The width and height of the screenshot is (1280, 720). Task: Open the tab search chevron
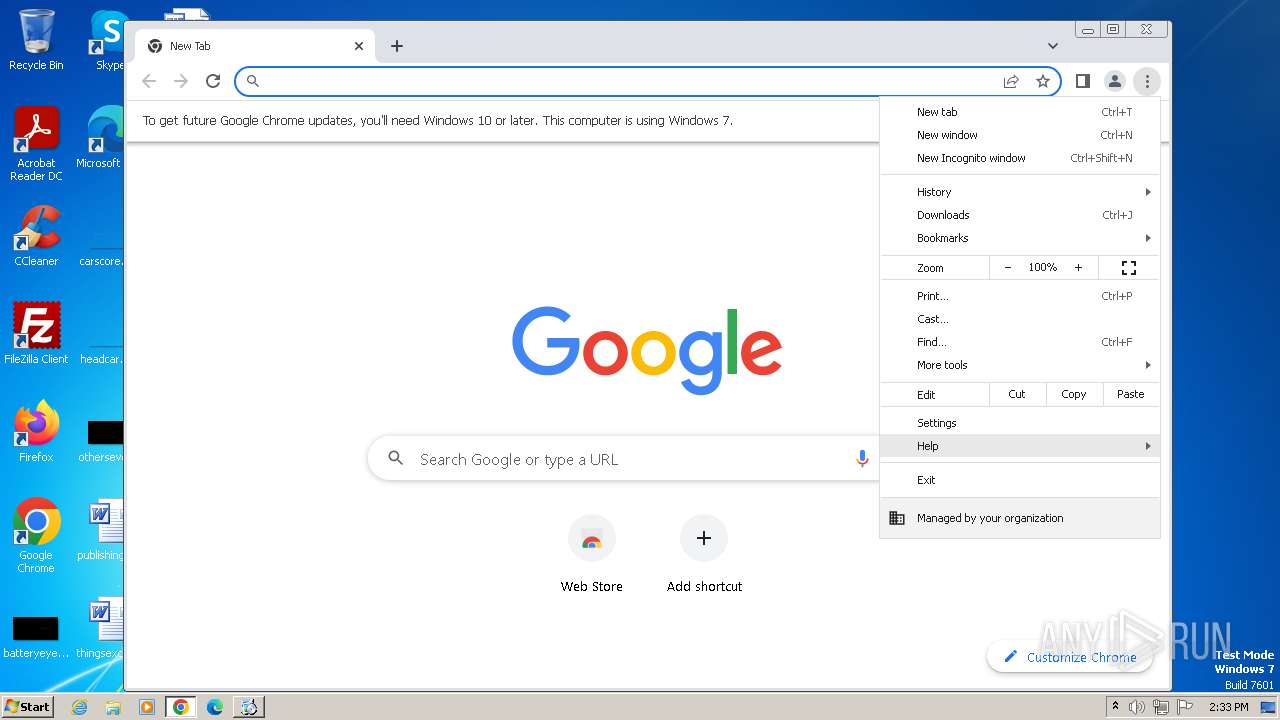(1053, 46)
